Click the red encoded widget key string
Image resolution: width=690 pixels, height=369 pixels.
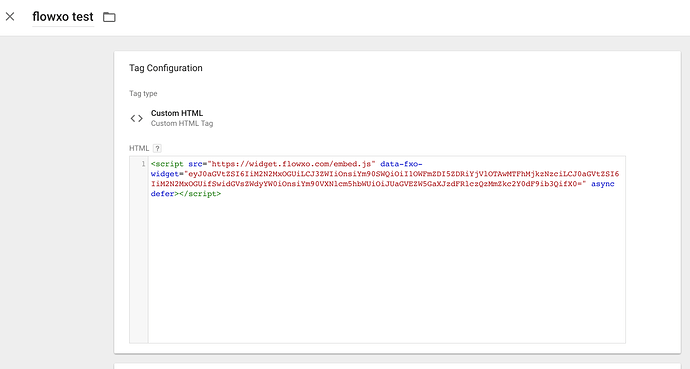tap(385, 179)
